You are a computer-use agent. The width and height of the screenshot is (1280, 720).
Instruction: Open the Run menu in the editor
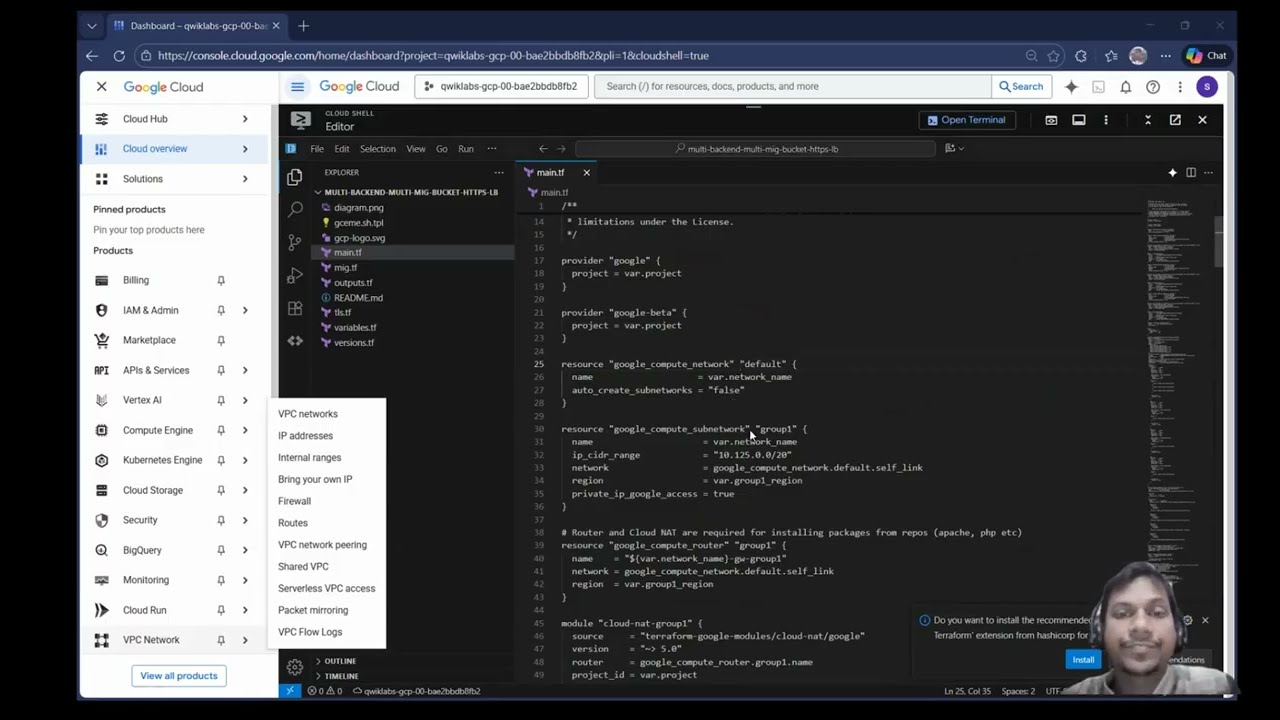click(x=466, y=149)
